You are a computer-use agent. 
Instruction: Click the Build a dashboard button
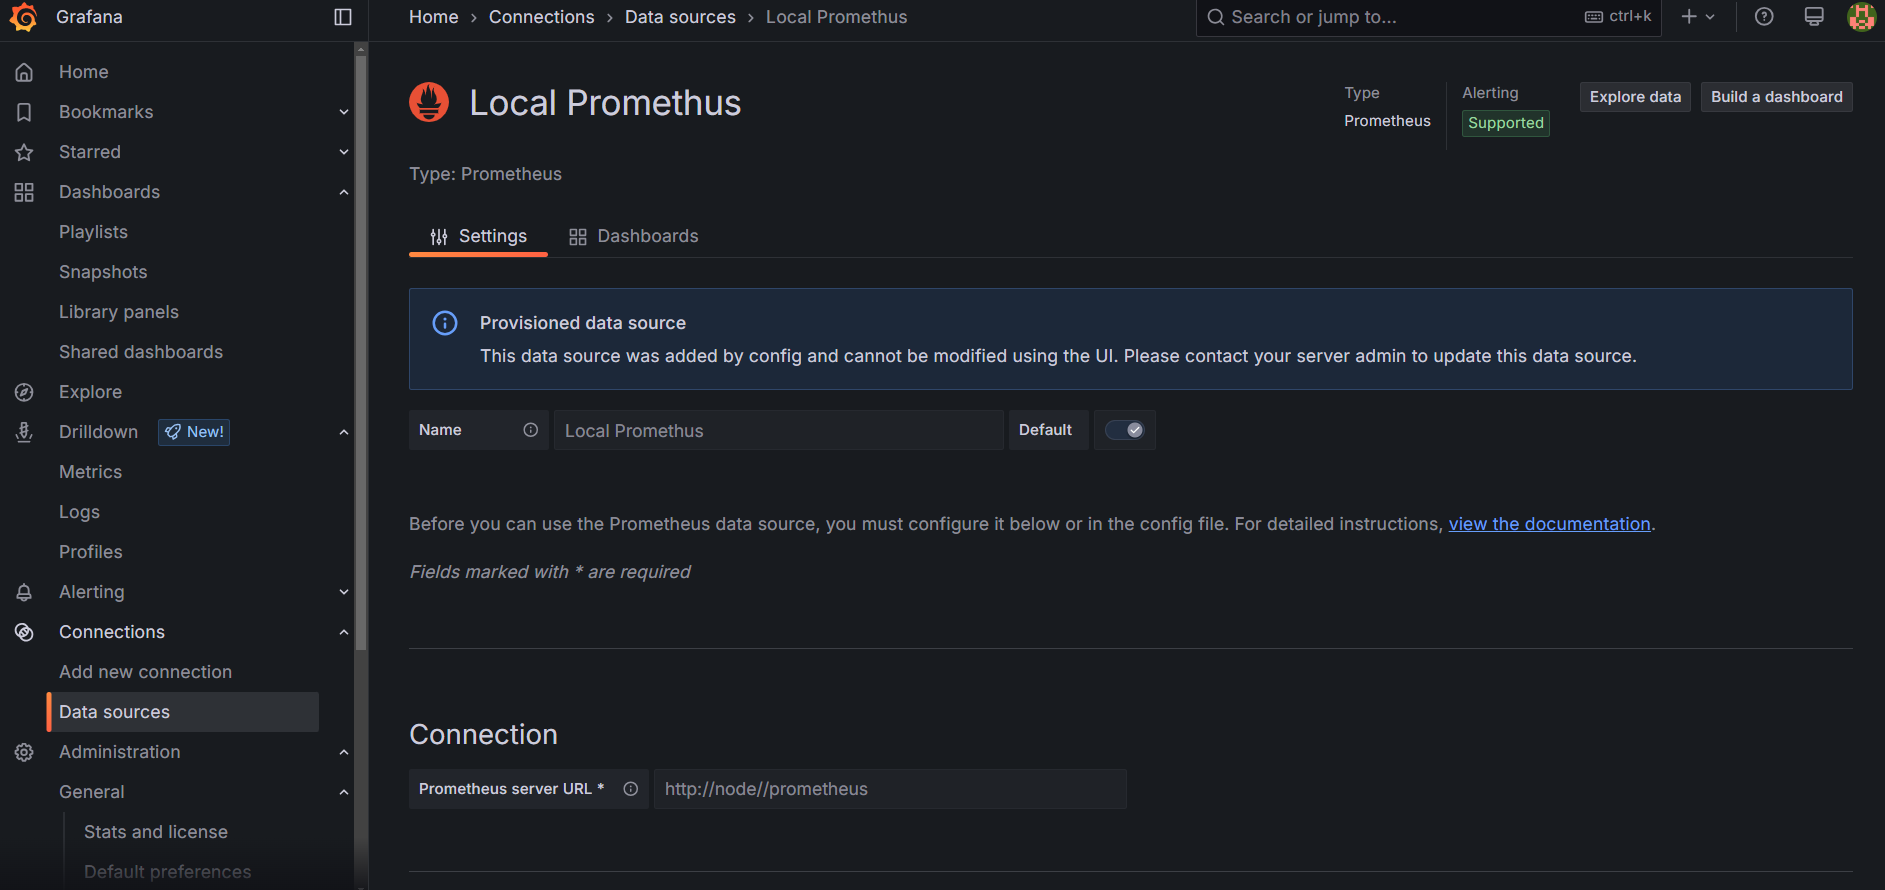[1776, 97]
